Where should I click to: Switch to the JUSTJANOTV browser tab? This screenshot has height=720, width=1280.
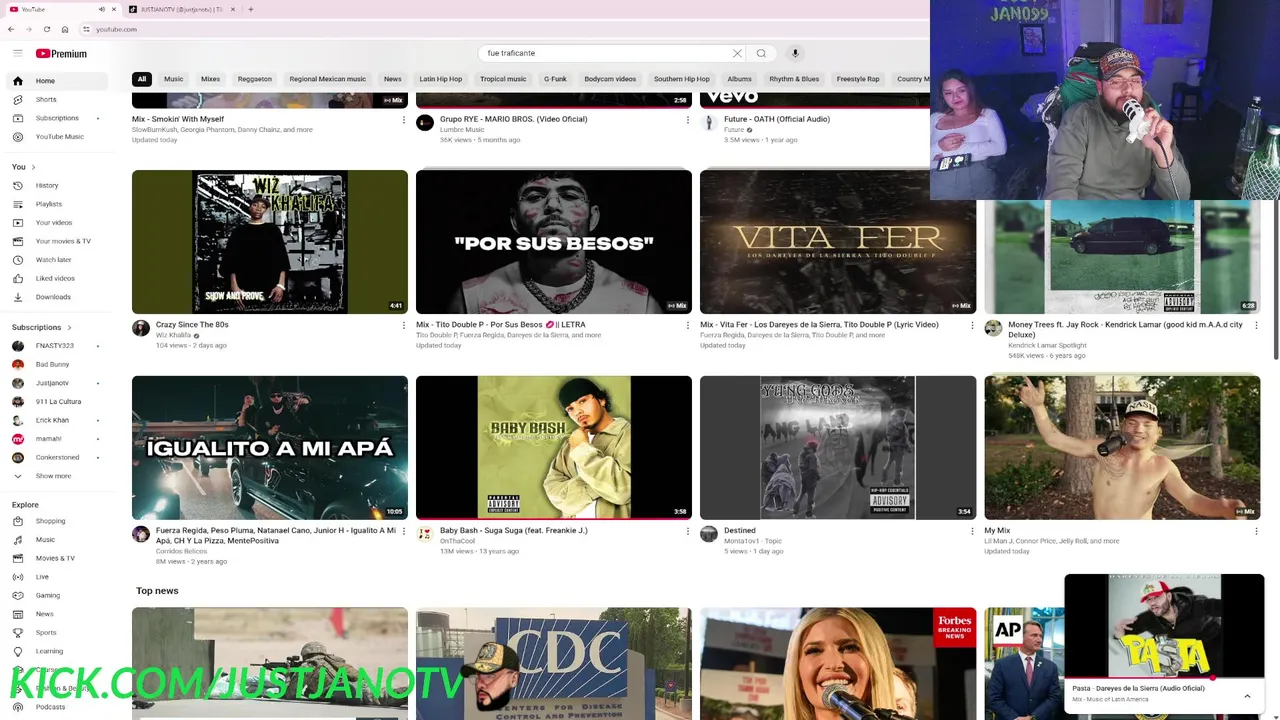pos(180,9)
